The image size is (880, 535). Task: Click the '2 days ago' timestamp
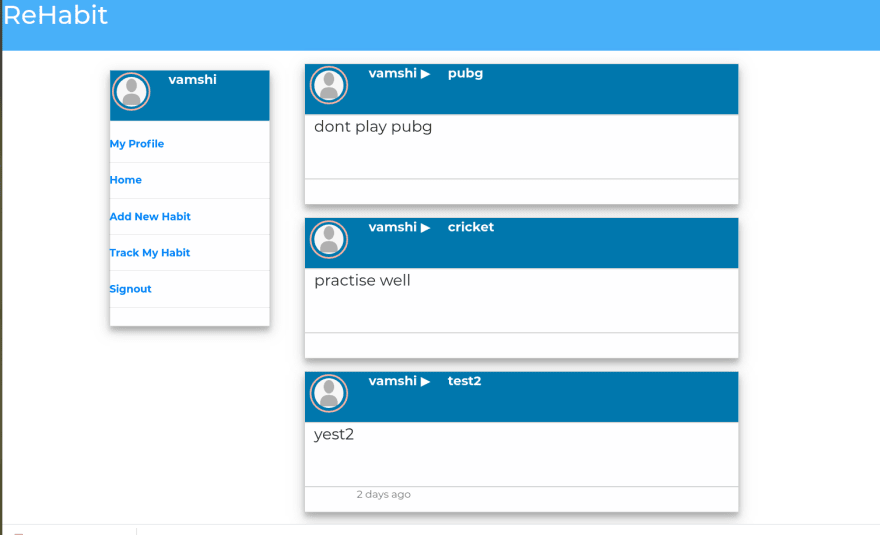click(x=383, y=495)
